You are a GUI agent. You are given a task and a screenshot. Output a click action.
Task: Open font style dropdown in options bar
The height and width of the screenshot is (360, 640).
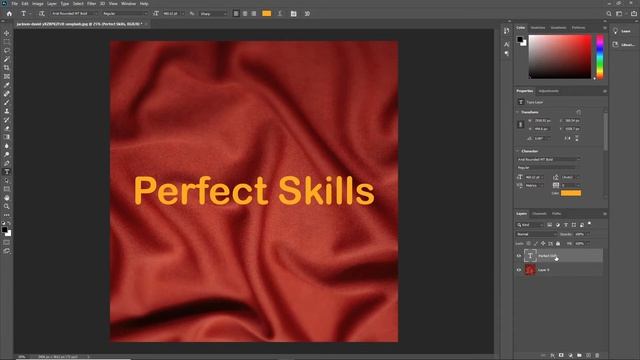click(125, 13)
